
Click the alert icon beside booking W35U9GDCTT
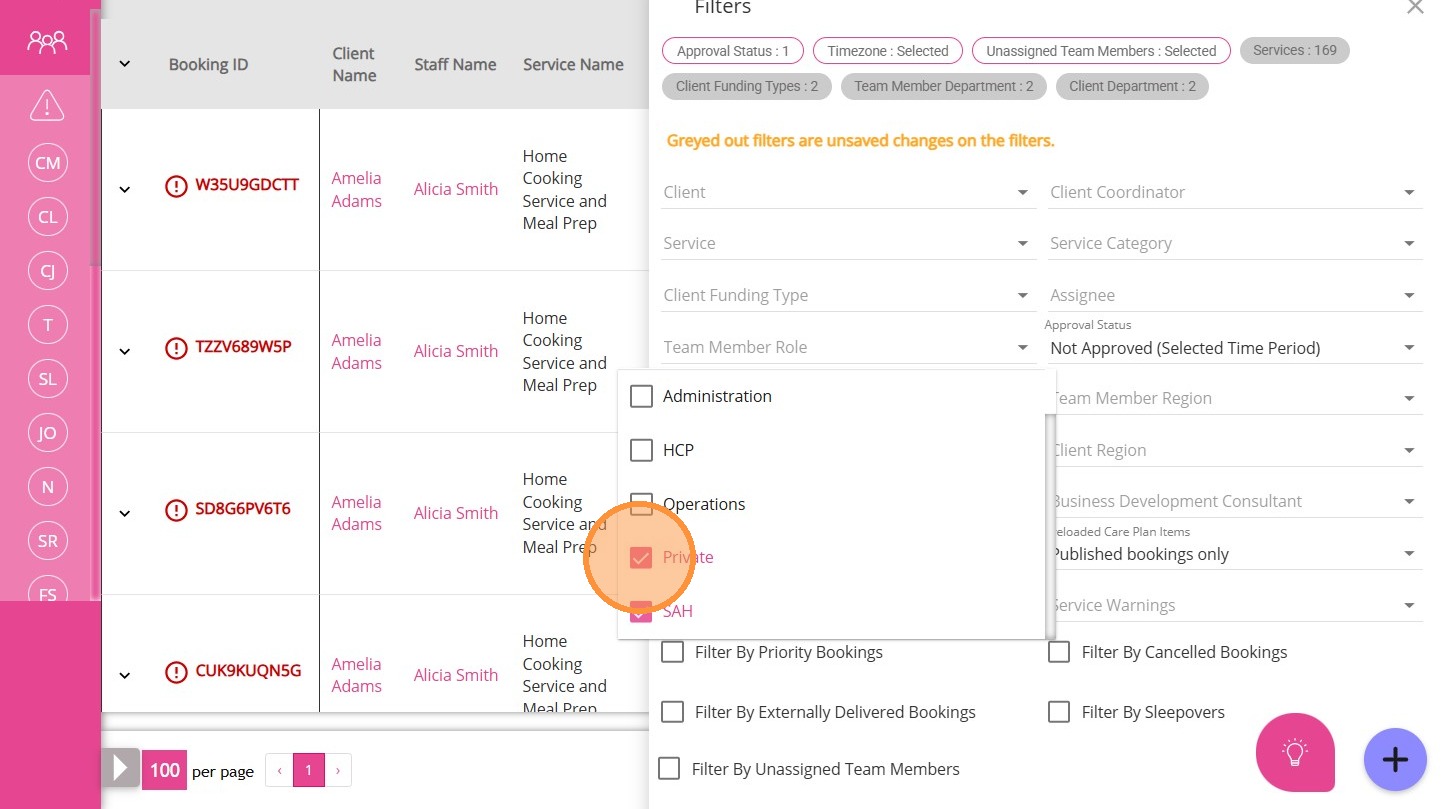(x=176, y=186)
